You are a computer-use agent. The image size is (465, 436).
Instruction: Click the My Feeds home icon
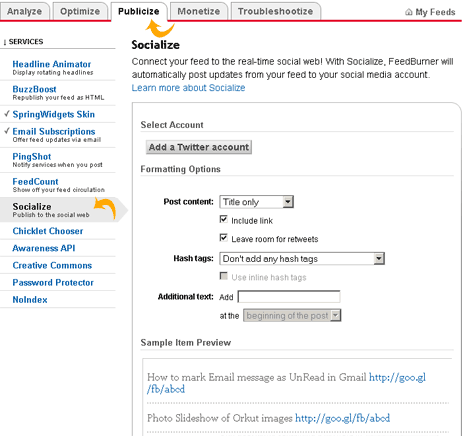(409, 12)
